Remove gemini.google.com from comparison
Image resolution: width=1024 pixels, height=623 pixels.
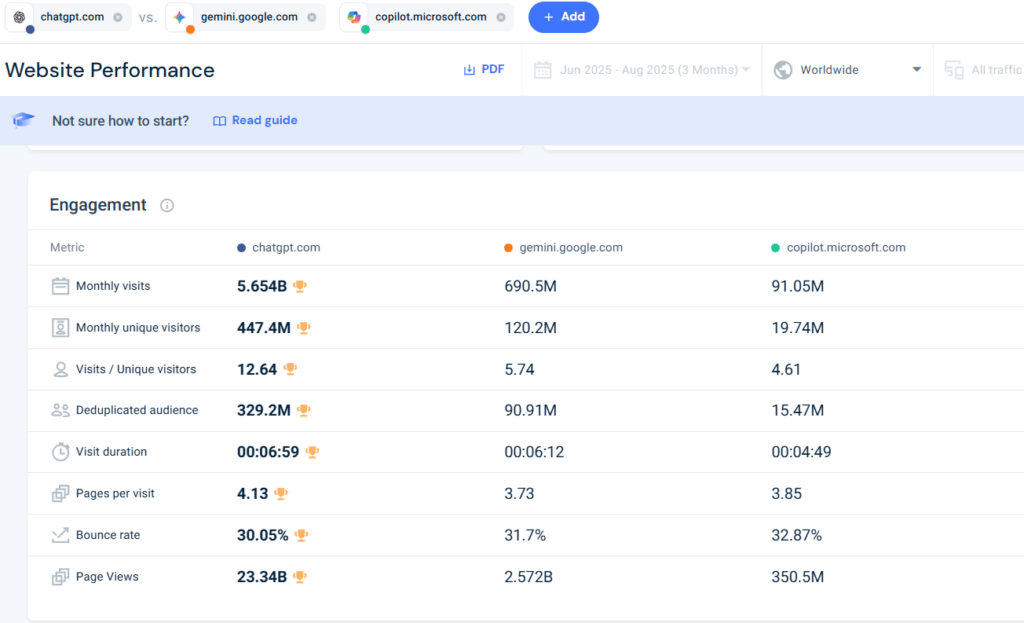click(x=312, y=18)
